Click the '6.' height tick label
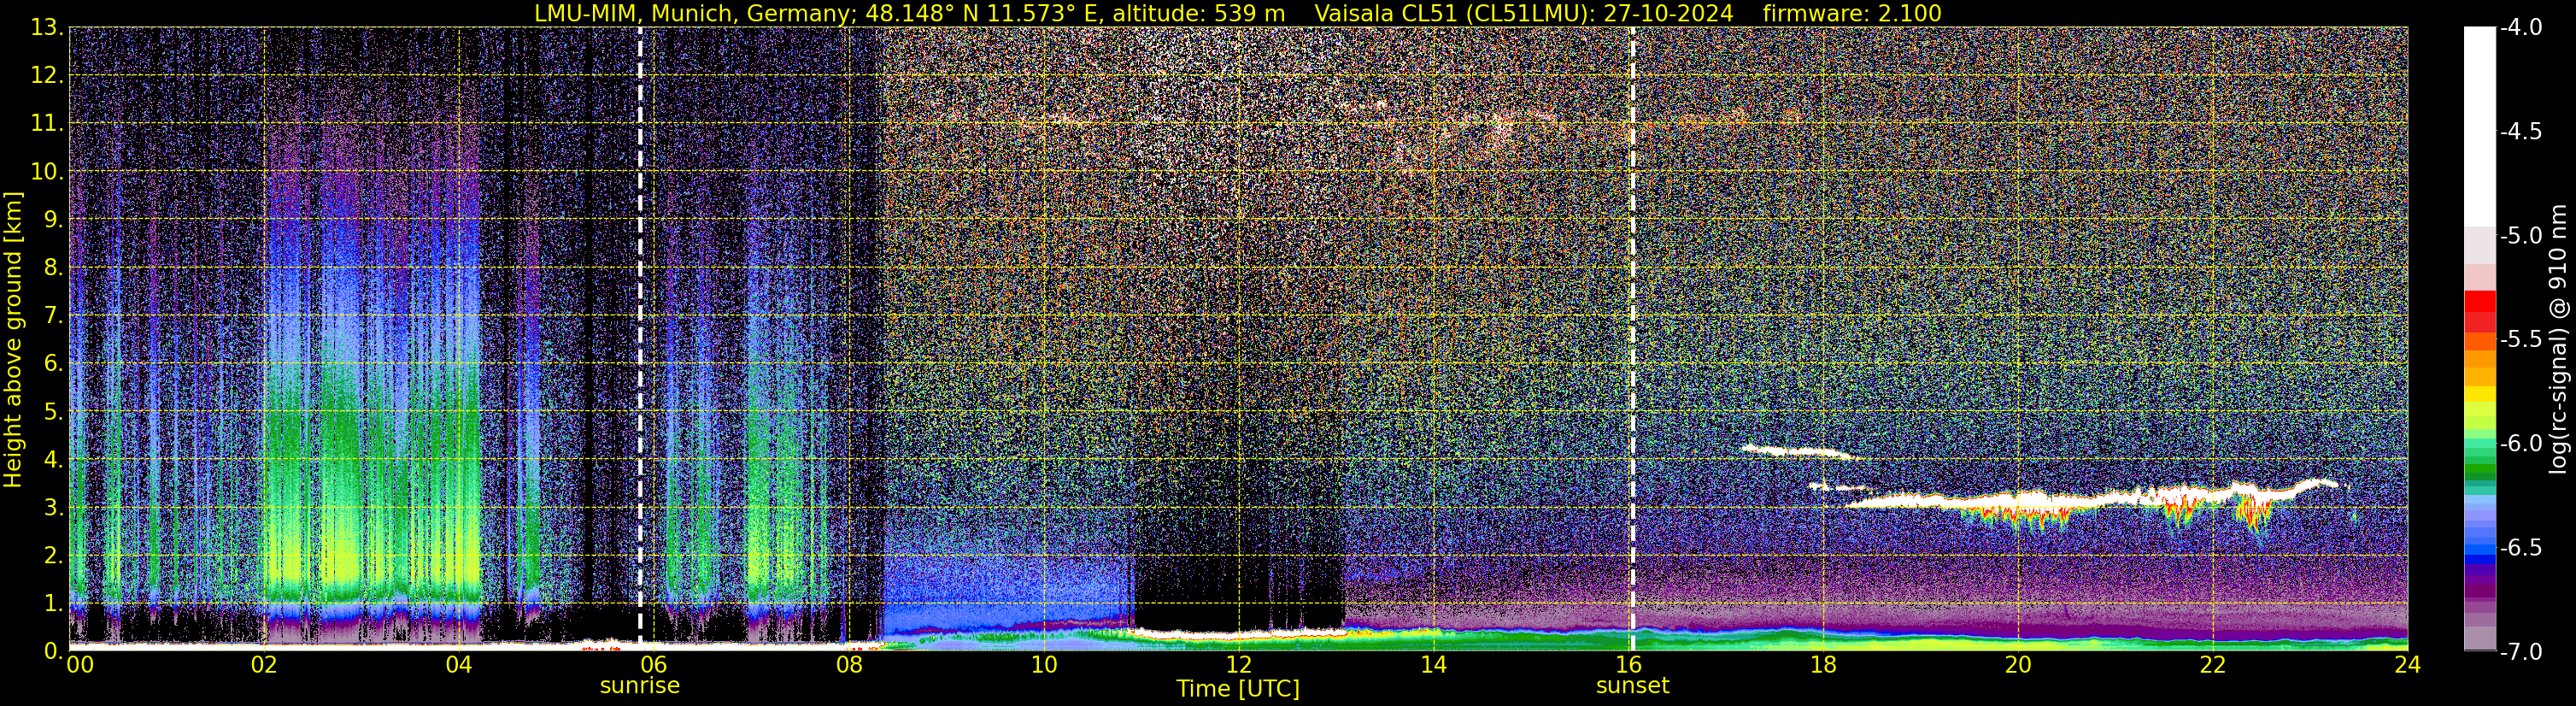Image resolution: width=2576 pixels, height=706 pixels. click(x=54, y=363)
